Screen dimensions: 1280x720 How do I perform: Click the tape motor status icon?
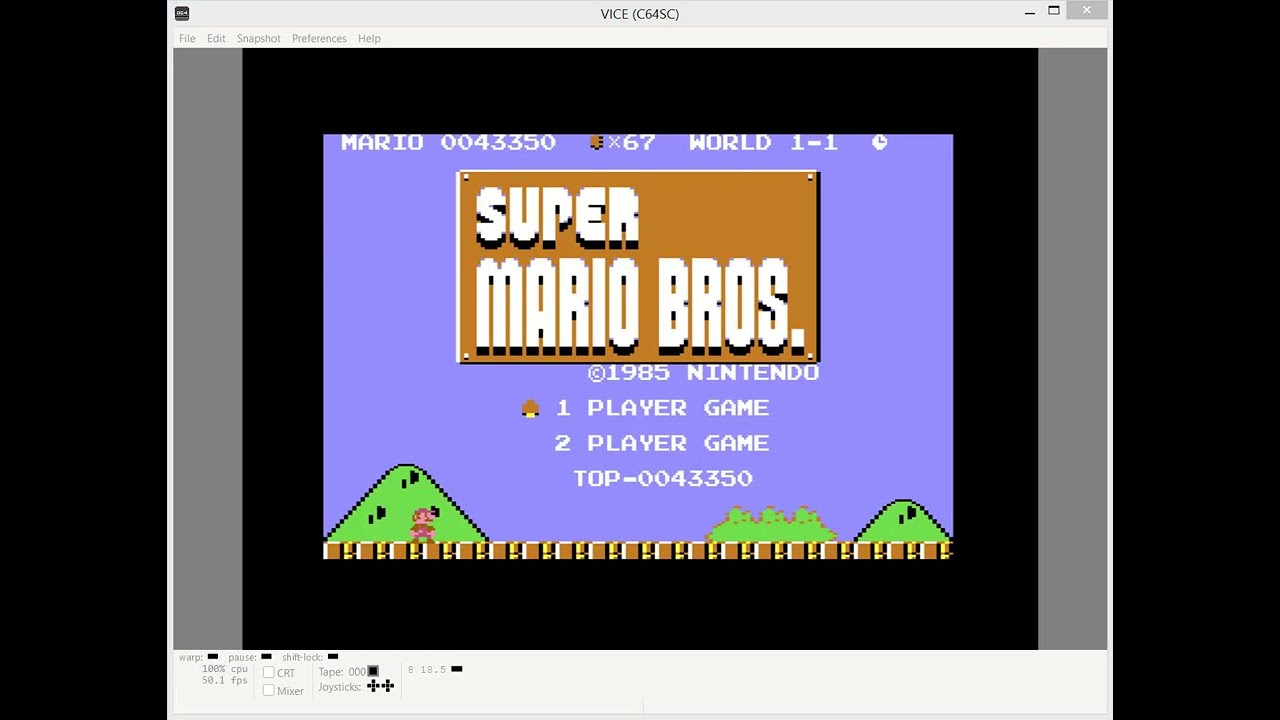coord(373,671)
